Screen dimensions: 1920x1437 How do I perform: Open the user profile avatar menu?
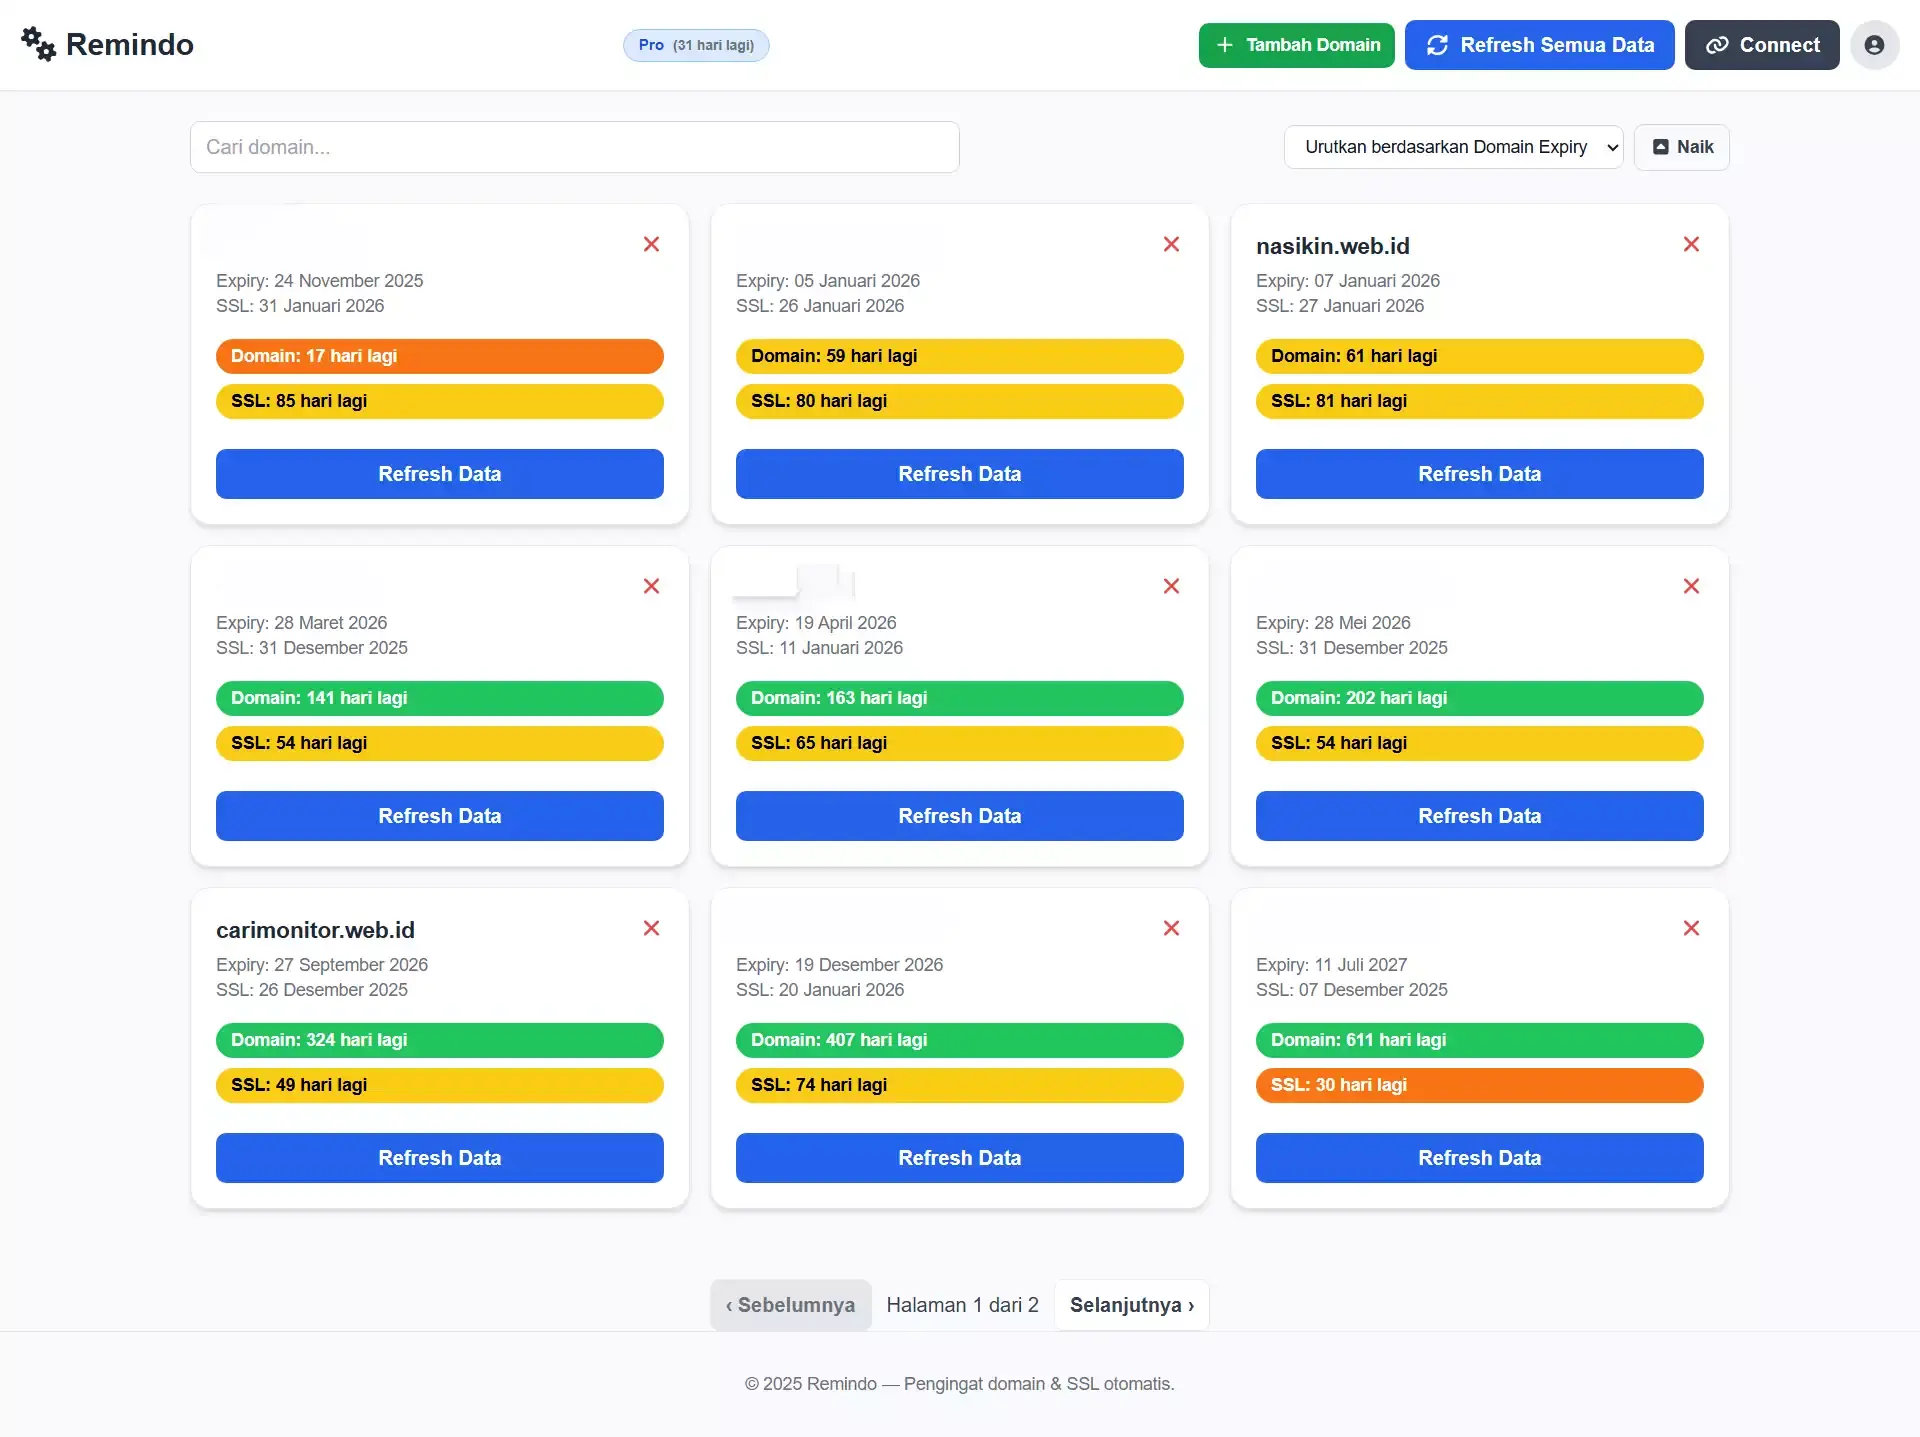click(x=1874, y=45)
